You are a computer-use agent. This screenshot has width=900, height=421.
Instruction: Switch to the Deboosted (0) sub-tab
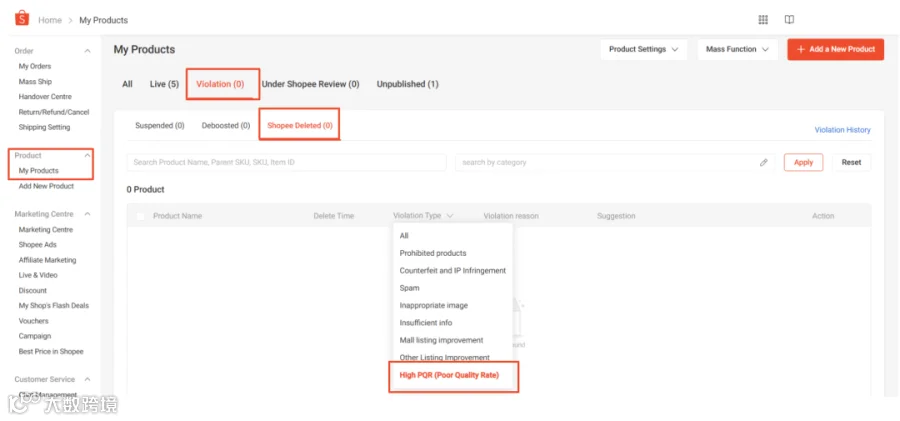[226, 125]
